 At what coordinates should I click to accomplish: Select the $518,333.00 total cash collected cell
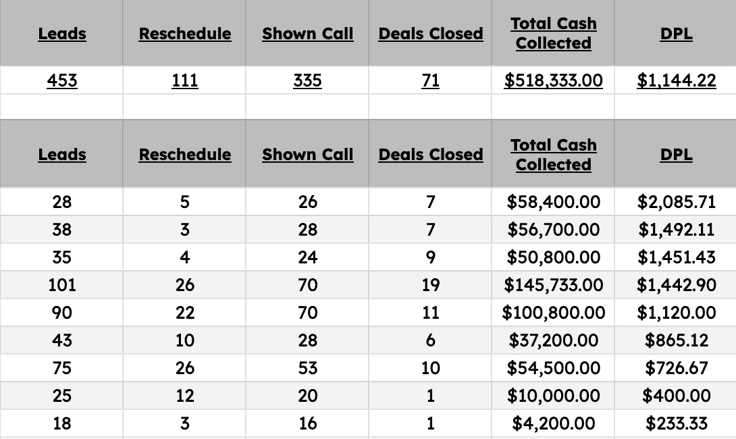553,81
